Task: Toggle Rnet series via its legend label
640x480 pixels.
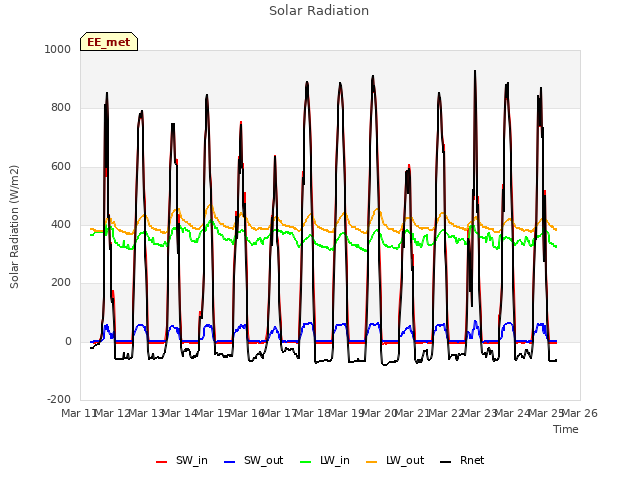Action: [472, 460]
